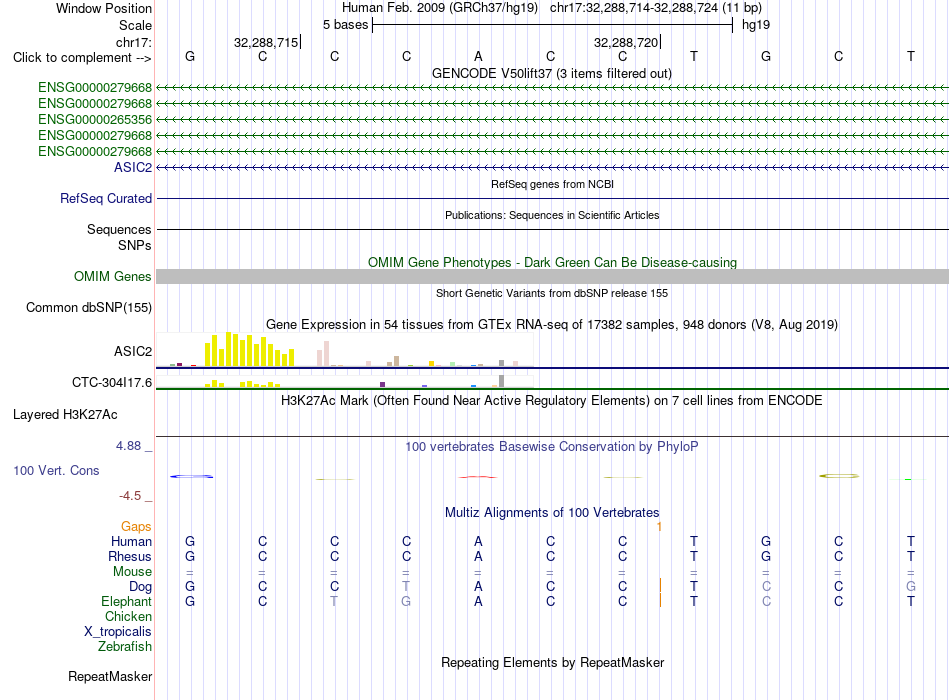Click the blue PhyloP conservation bar

[x=191, y=476]
